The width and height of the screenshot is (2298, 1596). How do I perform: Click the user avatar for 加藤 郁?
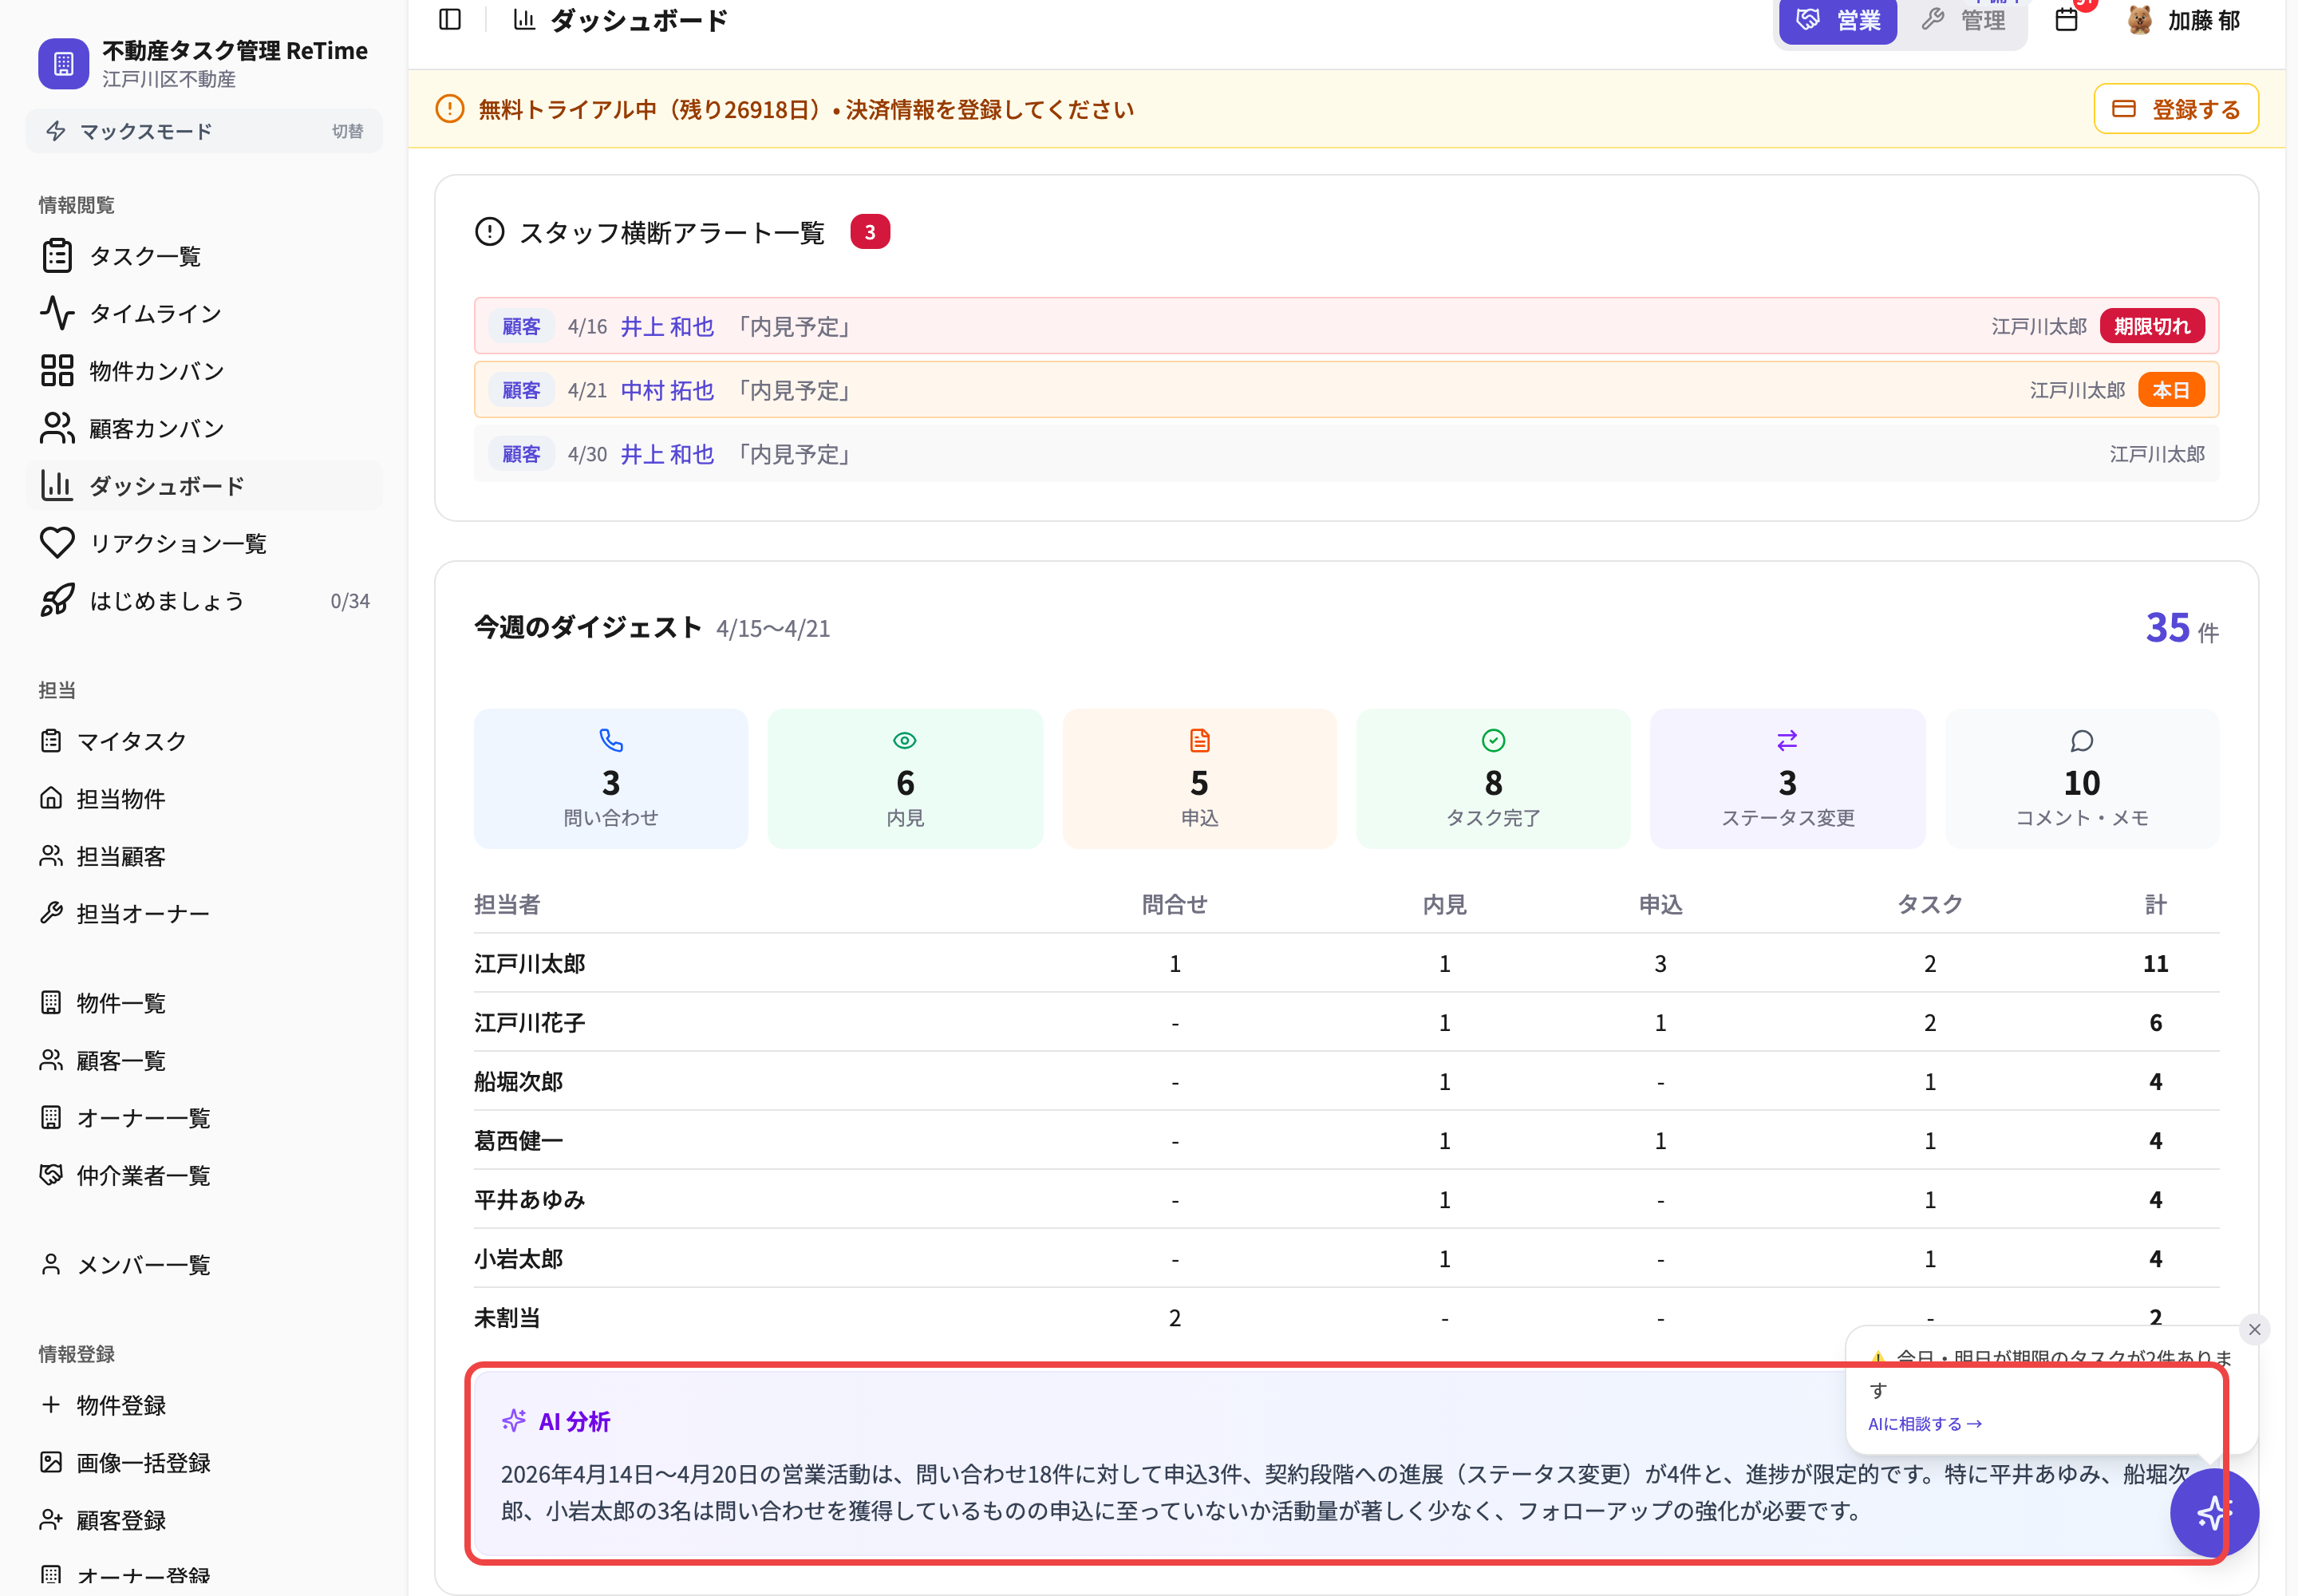2140,20
